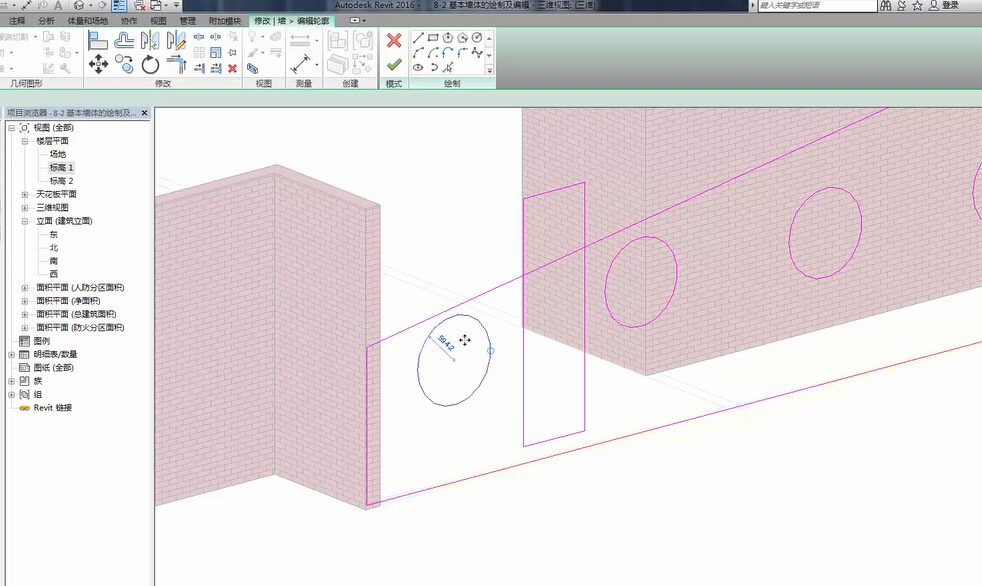Screen dimensions: 982x586
Task: Expand the draw tools gallery dropdown
Action: tap(489, 70)
